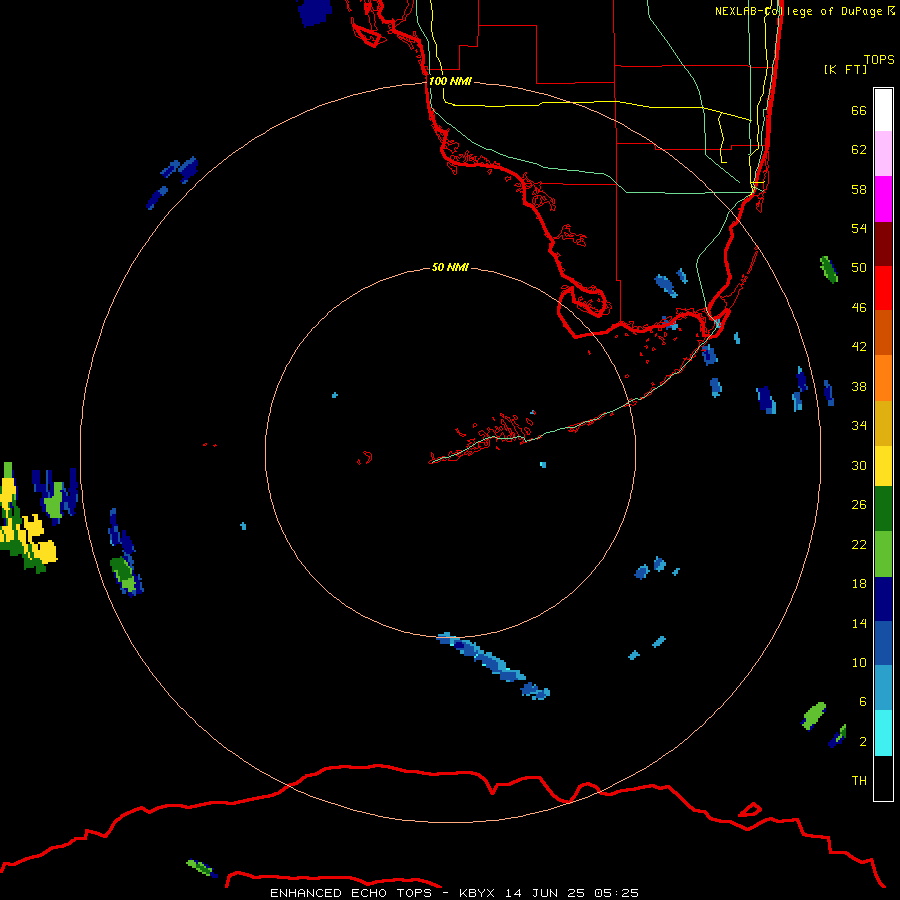900x900 pixels.
Task: Click the legend scale value "62"
Action: click(x=859, y=150)
